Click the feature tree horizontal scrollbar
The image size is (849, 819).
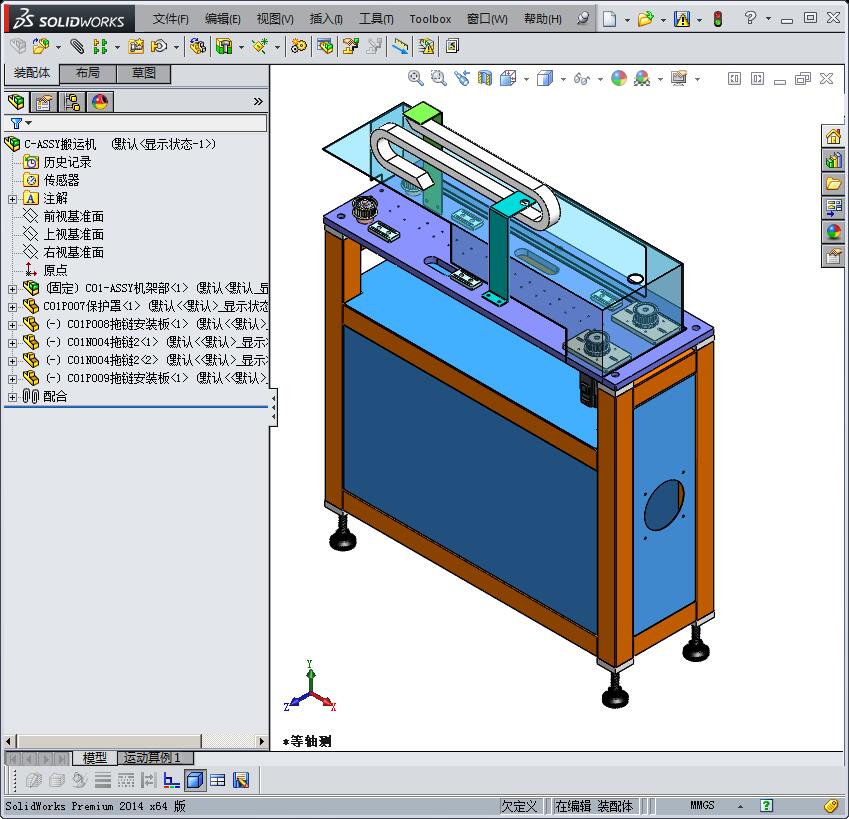(x=109, y=741)
